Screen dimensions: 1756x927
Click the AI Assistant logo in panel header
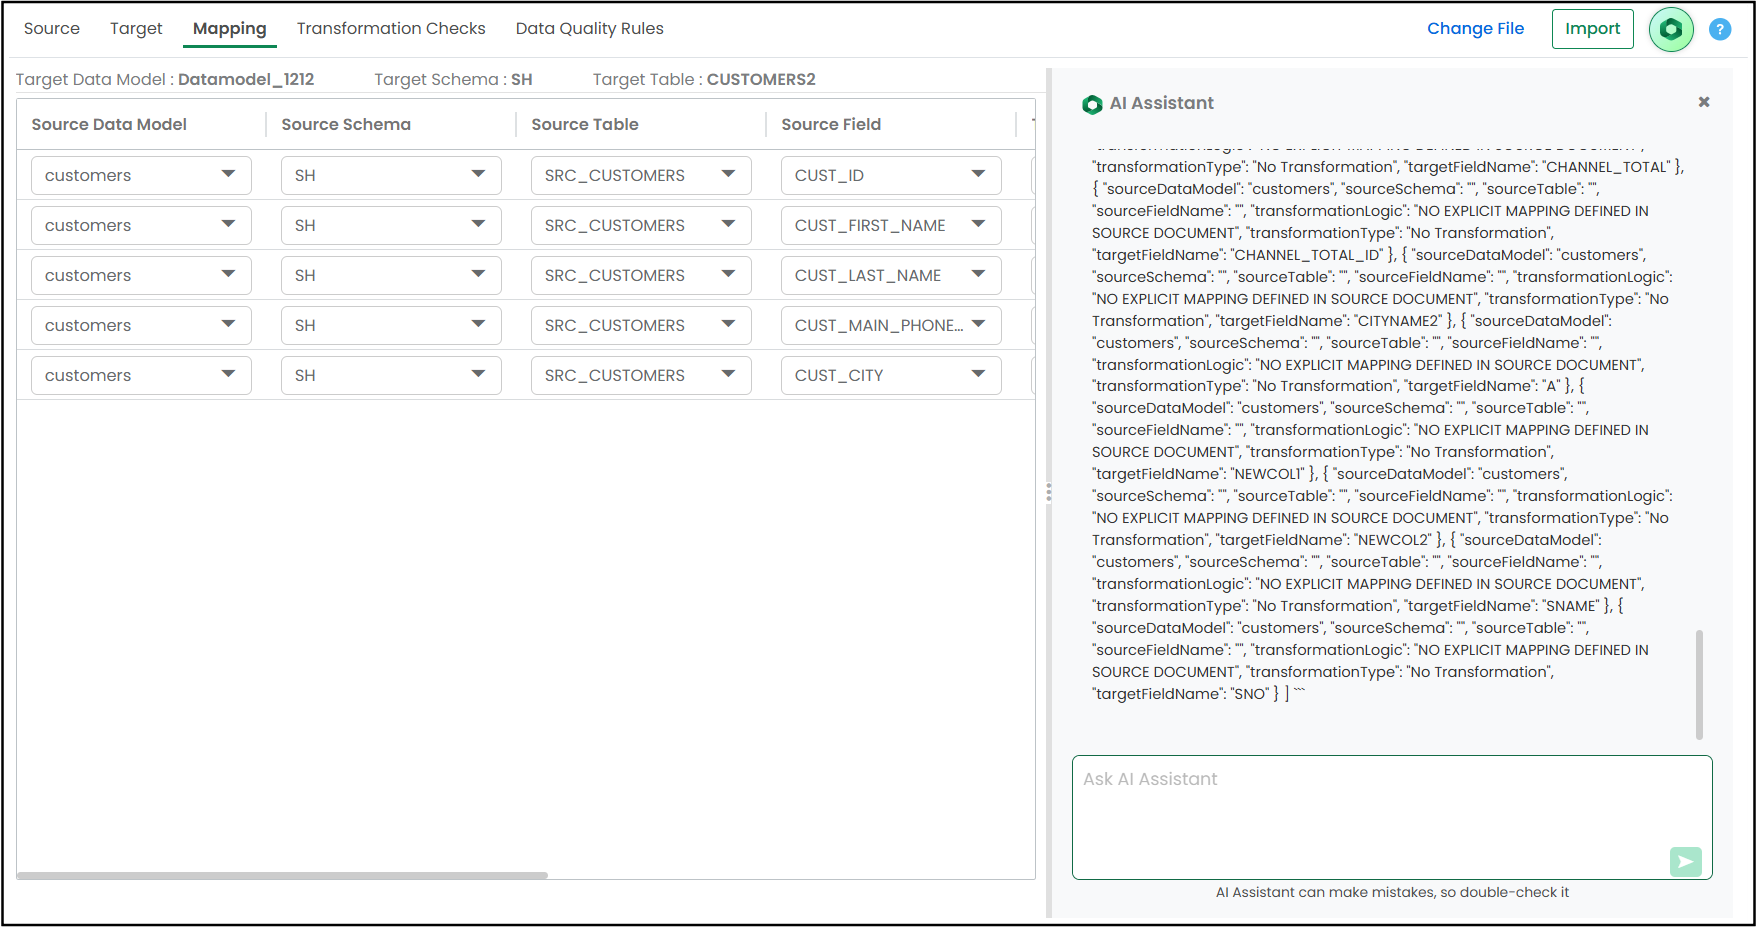point(1092,104)
